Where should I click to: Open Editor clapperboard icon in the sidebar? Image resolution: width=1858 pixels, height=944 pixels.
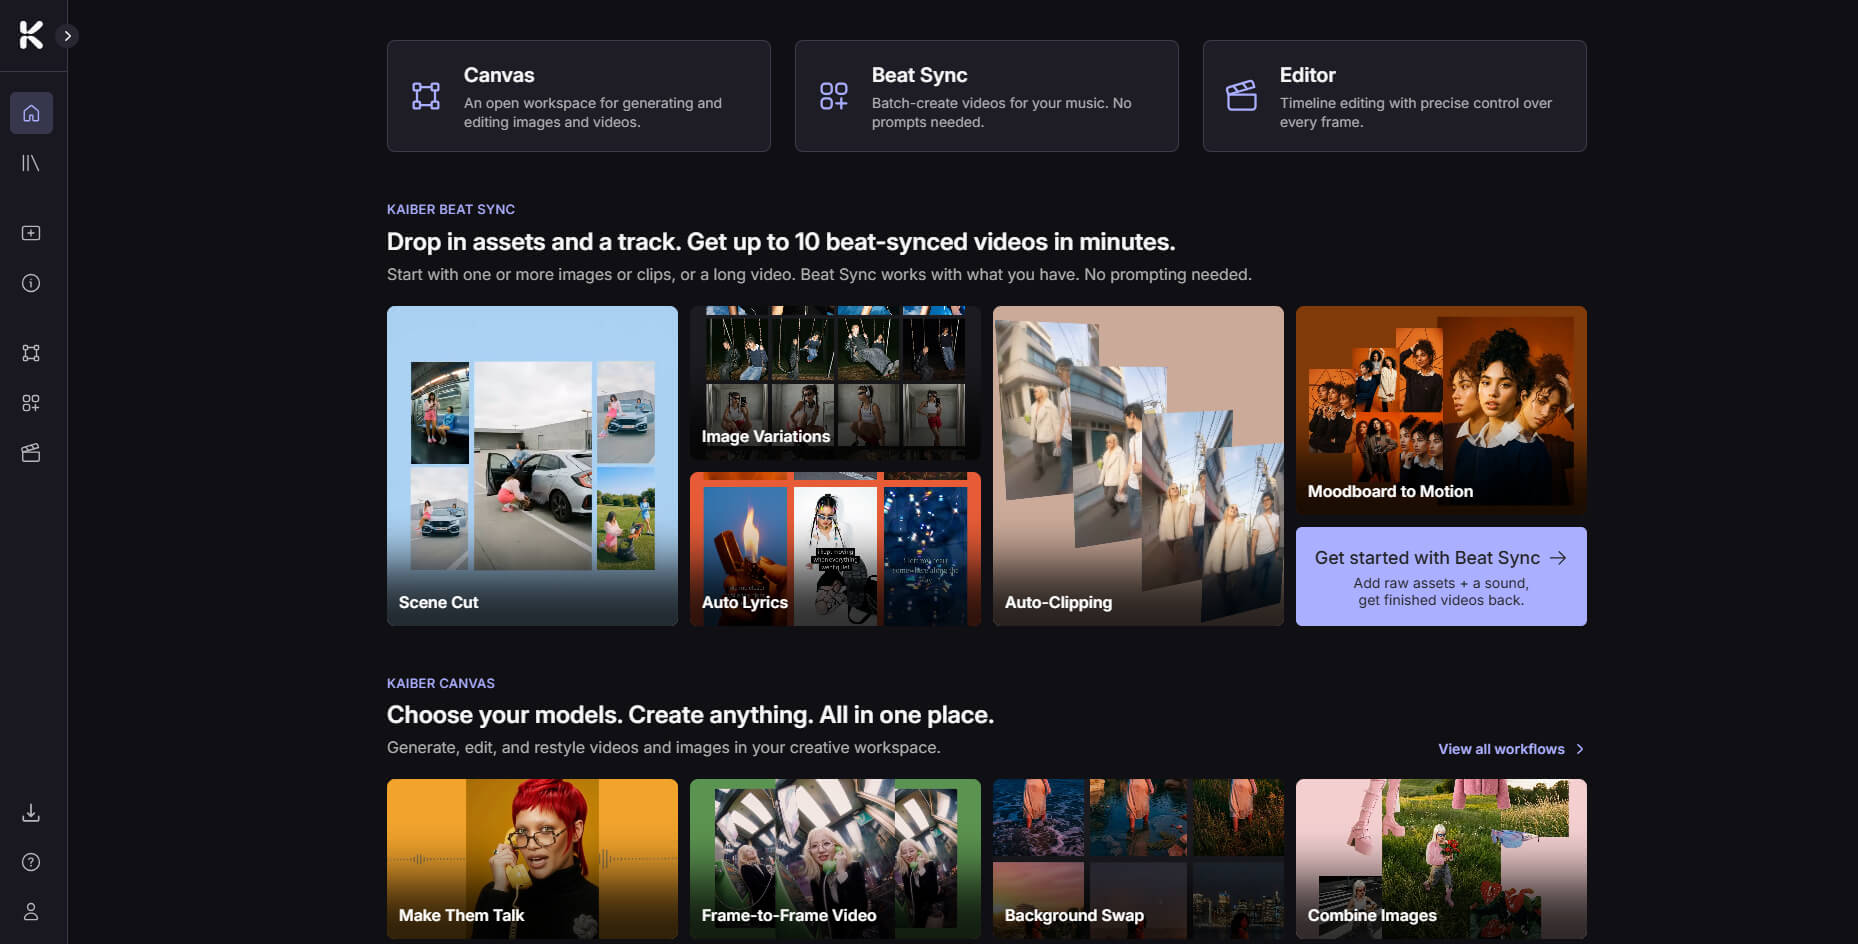click(x=31, y=453)
